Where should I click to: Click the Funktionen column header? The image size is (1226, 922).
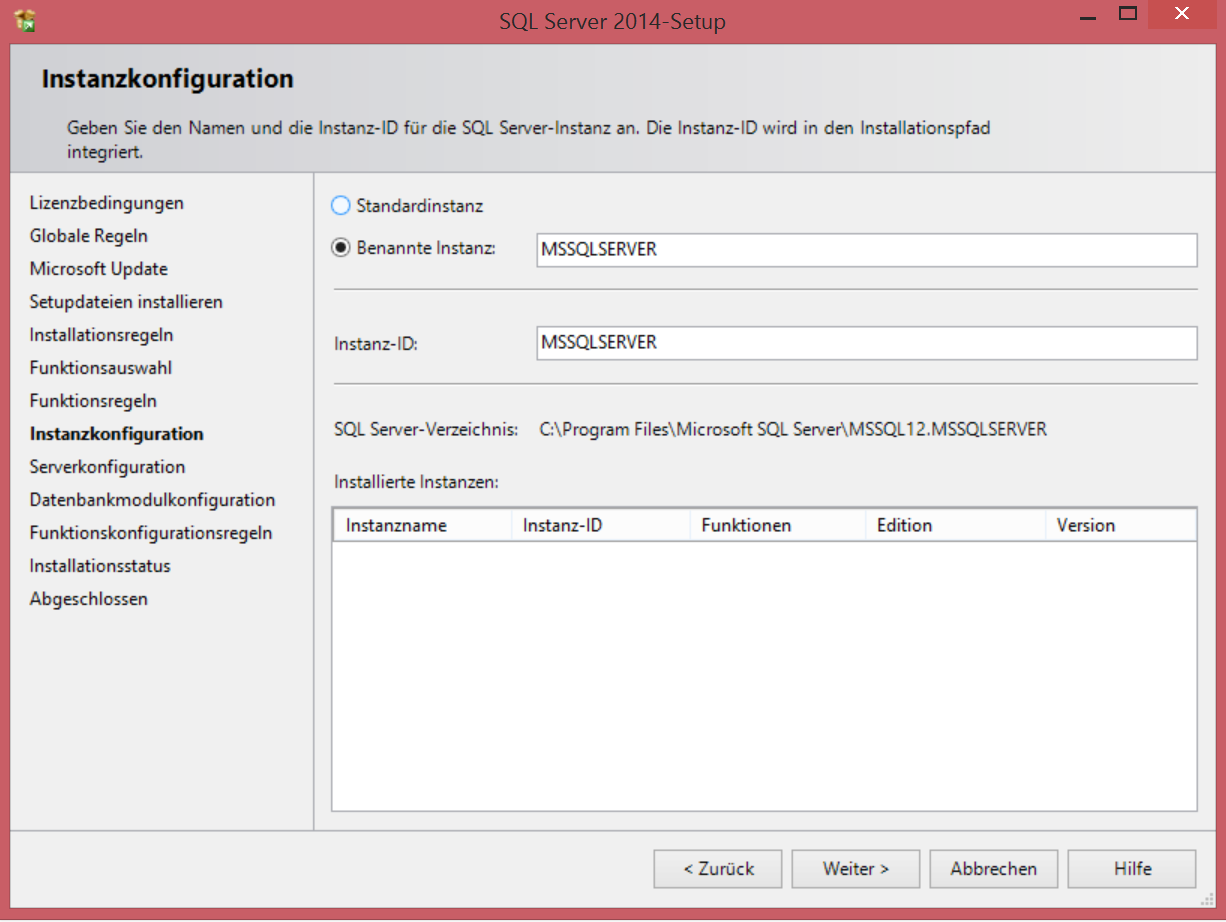(x=777, y=525)
